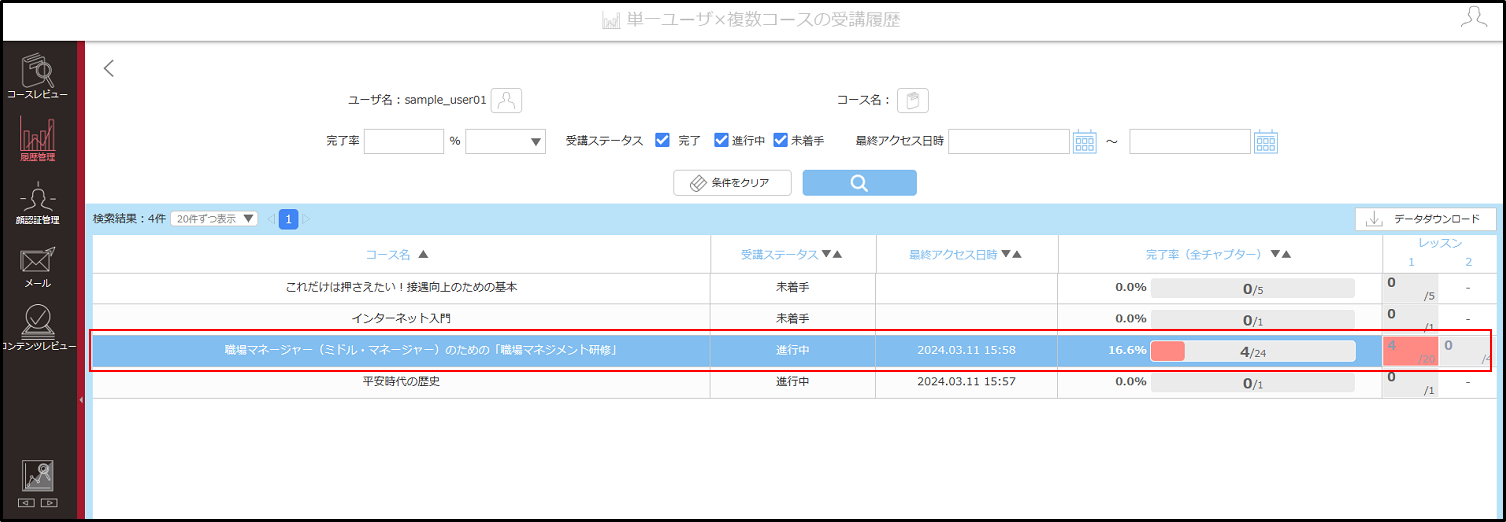Screen dimensions: 1506x522
Task: Click previous arrow under sidebar image icon
Action: pyautogui.click(x=27, y=502)
